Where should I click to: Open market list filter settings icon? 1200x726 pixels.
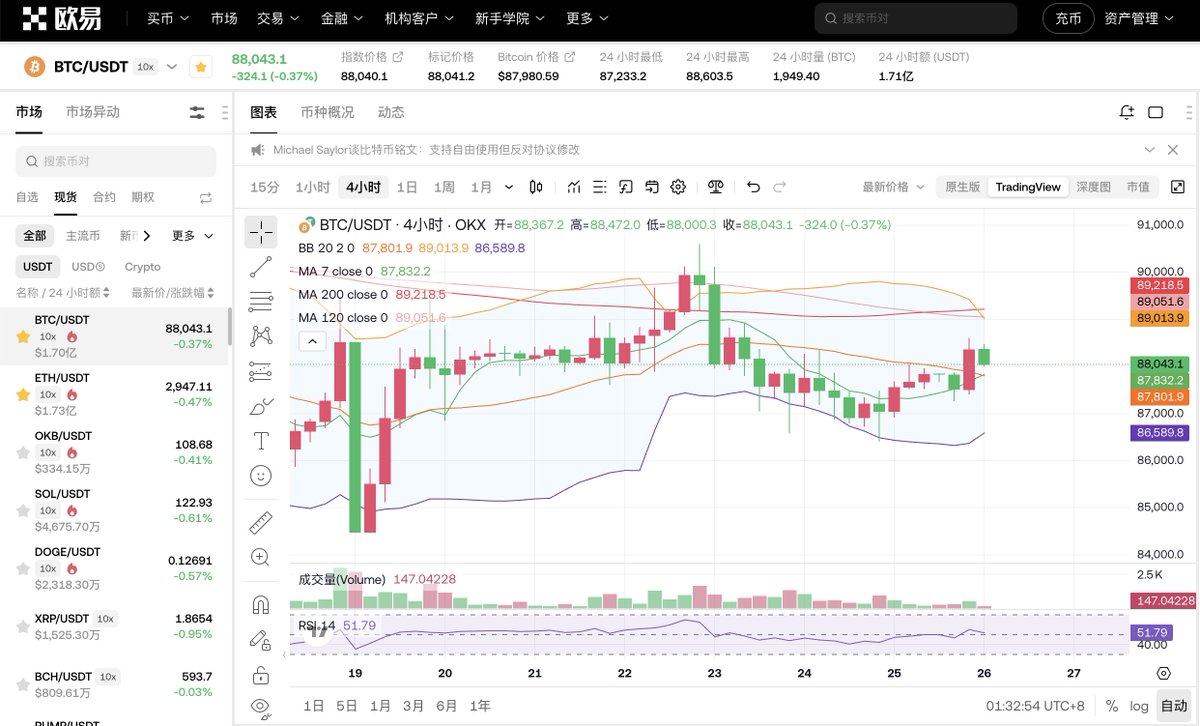pyautogui.click(x=197, y=113)
